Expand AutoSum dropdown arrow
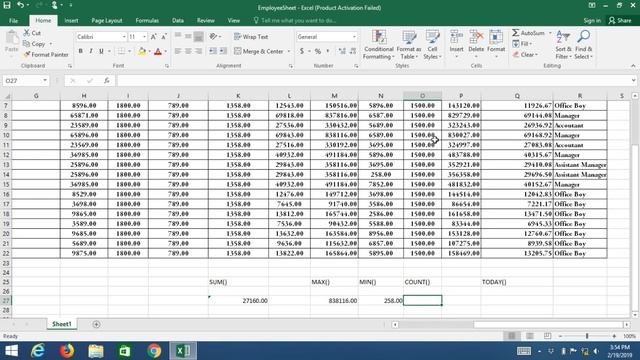This screenshot has height=360, width=640. click(x=550, y=33)
